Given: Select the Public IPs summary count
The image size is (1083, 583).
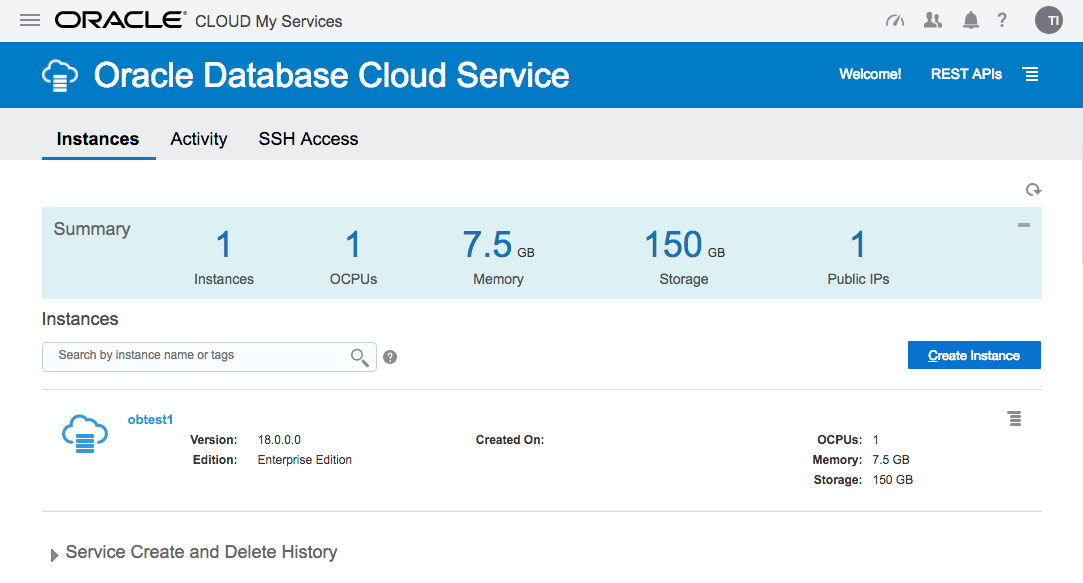Looking at the screenshot, I should point(858,245).
